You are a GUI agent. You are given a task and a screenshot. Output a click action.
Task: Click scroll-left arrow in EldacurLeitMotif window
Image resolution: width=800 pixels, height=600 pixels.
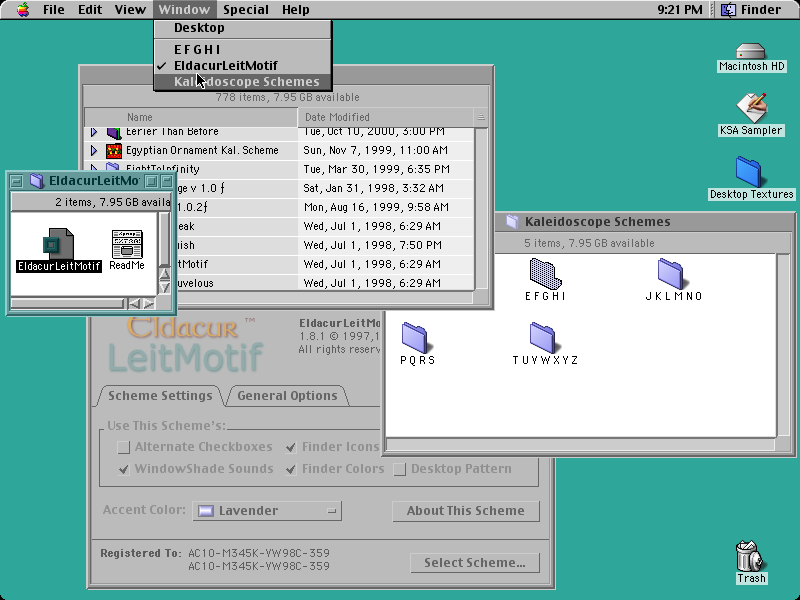point(134,304)
